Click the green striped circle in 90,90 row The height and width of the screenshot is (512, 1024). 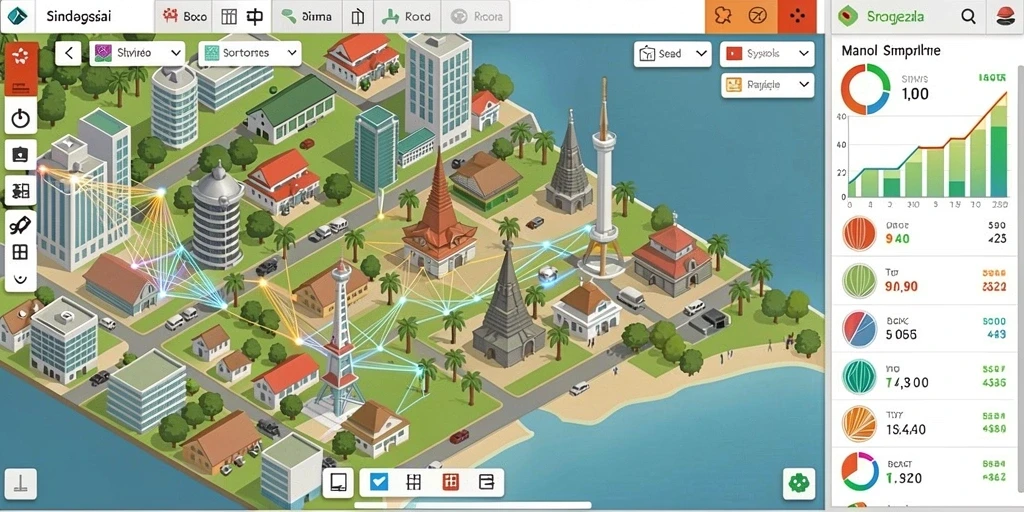coord(859,281)
